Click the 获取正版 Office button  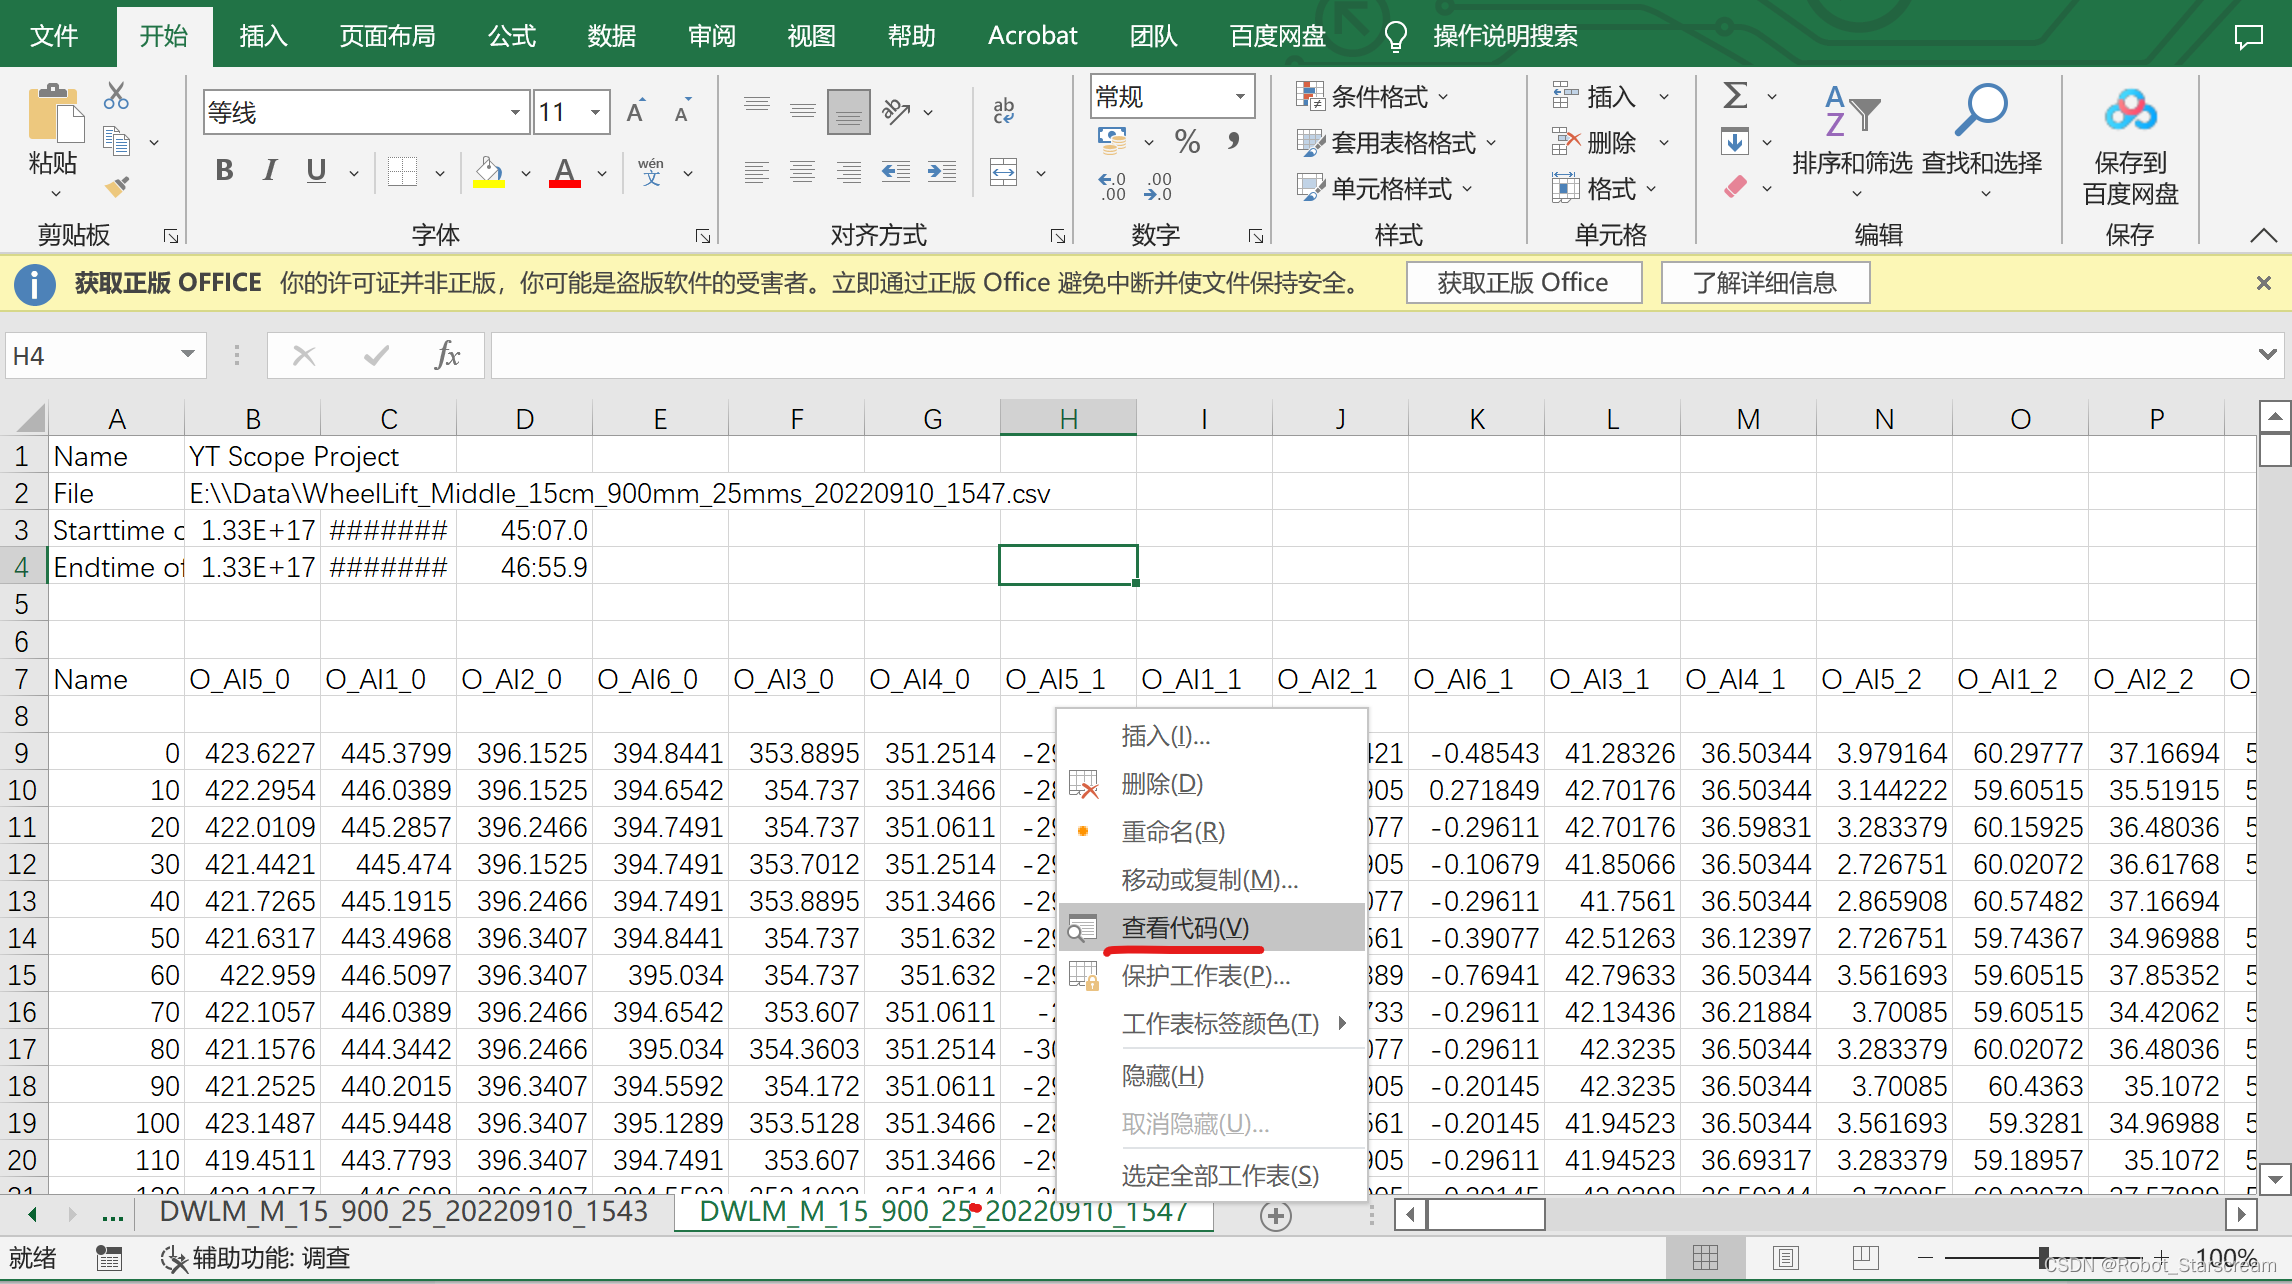(1522, 283)
